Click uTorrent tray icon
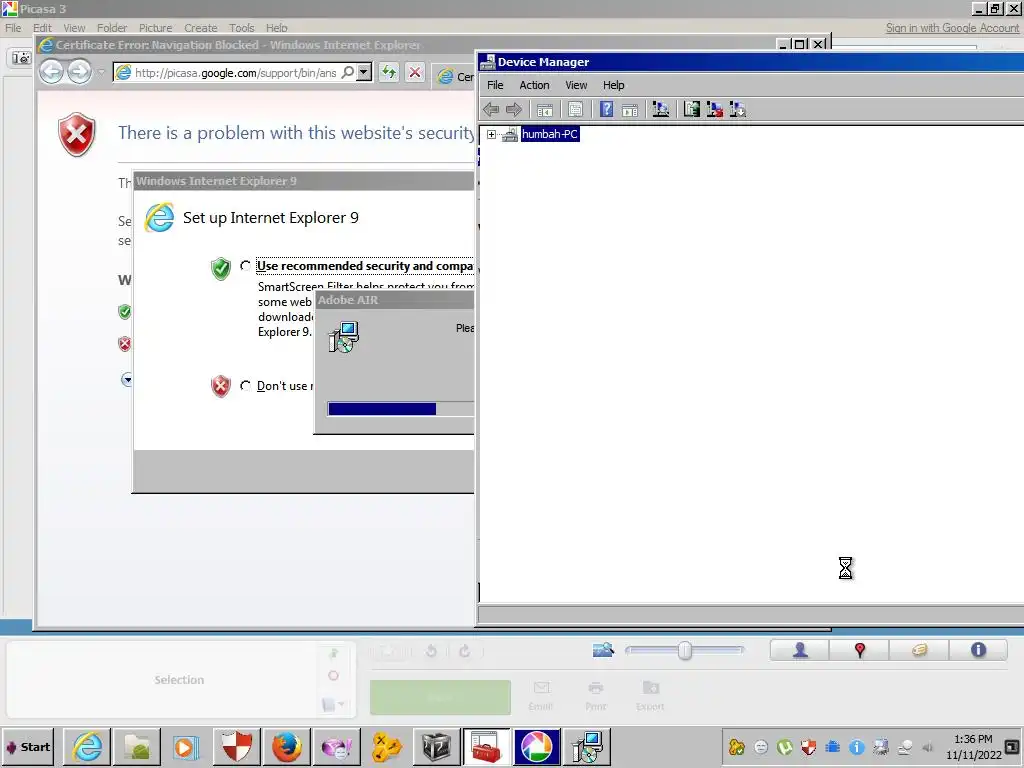Screen dimensions: 1024x768 tap(784, 747)
